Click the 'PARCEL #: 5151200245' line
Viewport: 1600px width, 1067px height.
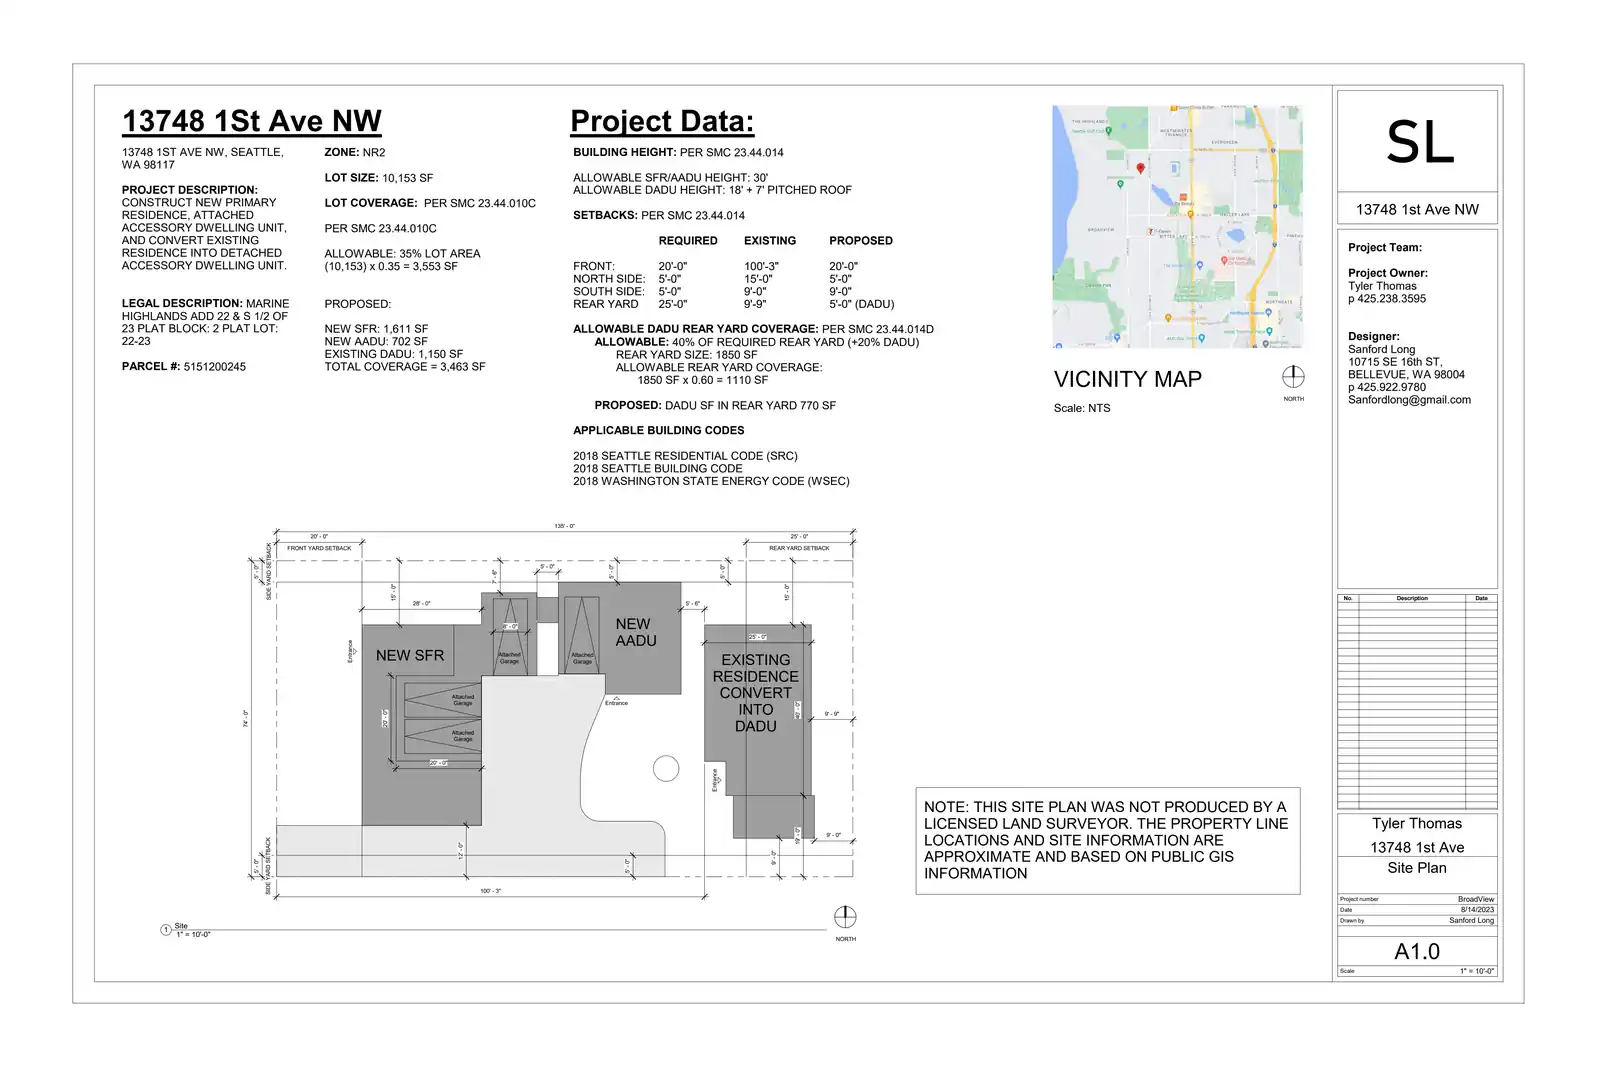pos(184,367)
